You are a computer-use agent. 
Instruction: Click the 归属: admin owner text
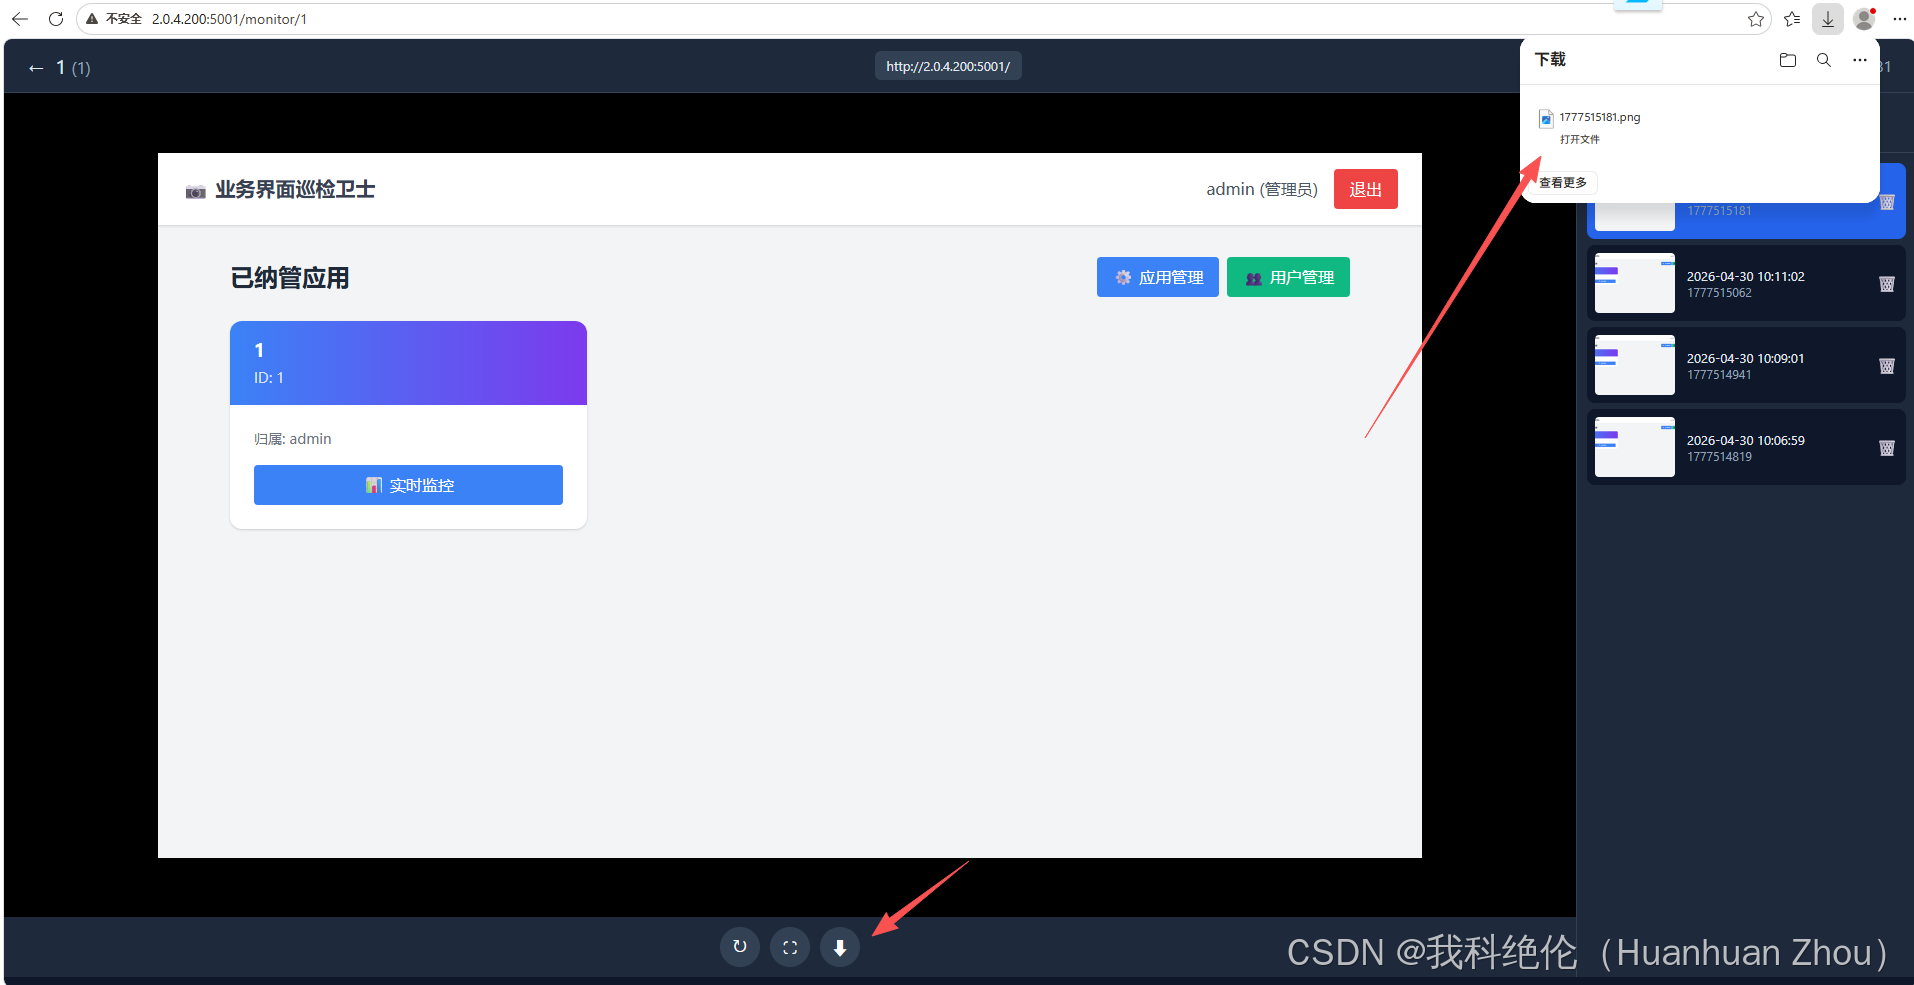click(x=292, y=439)
